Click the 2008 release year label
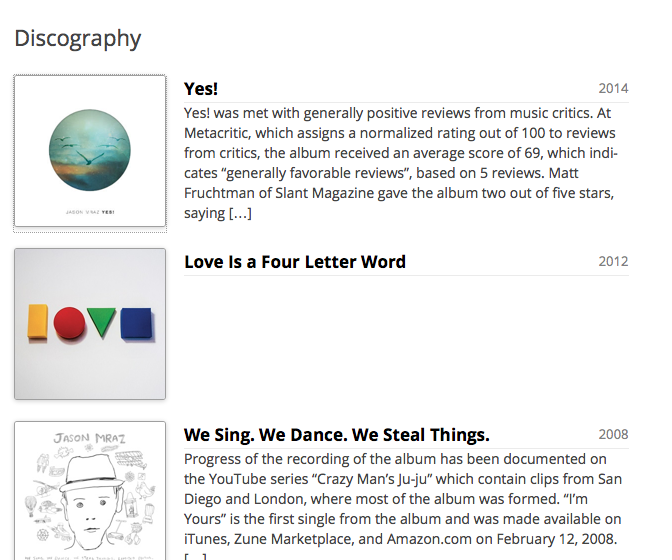672x560 pixels. click(613, 434)
